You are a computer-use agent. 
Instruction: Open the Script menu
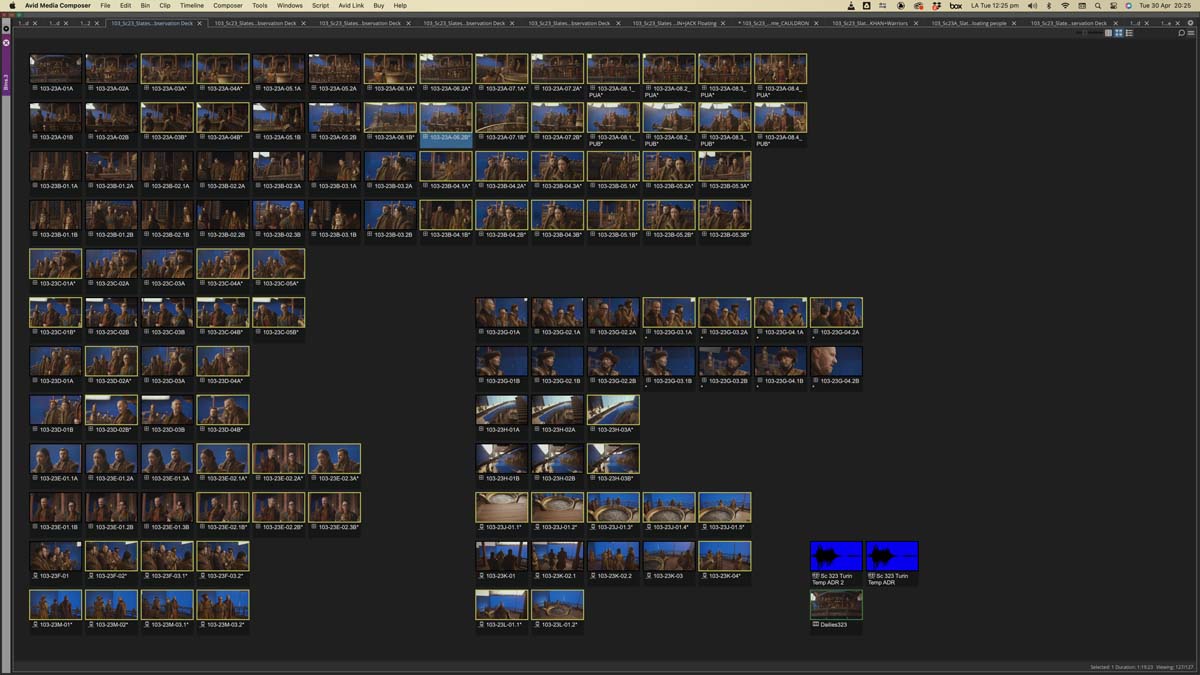coord(320,6)
